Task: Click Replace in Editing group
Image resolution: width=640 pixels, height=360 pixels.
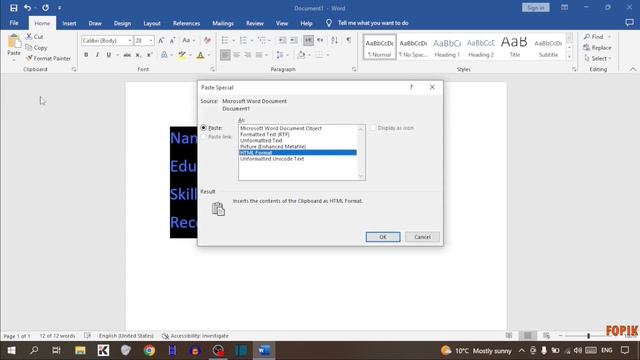Action: pyautogui.click(x=598, y=48)
